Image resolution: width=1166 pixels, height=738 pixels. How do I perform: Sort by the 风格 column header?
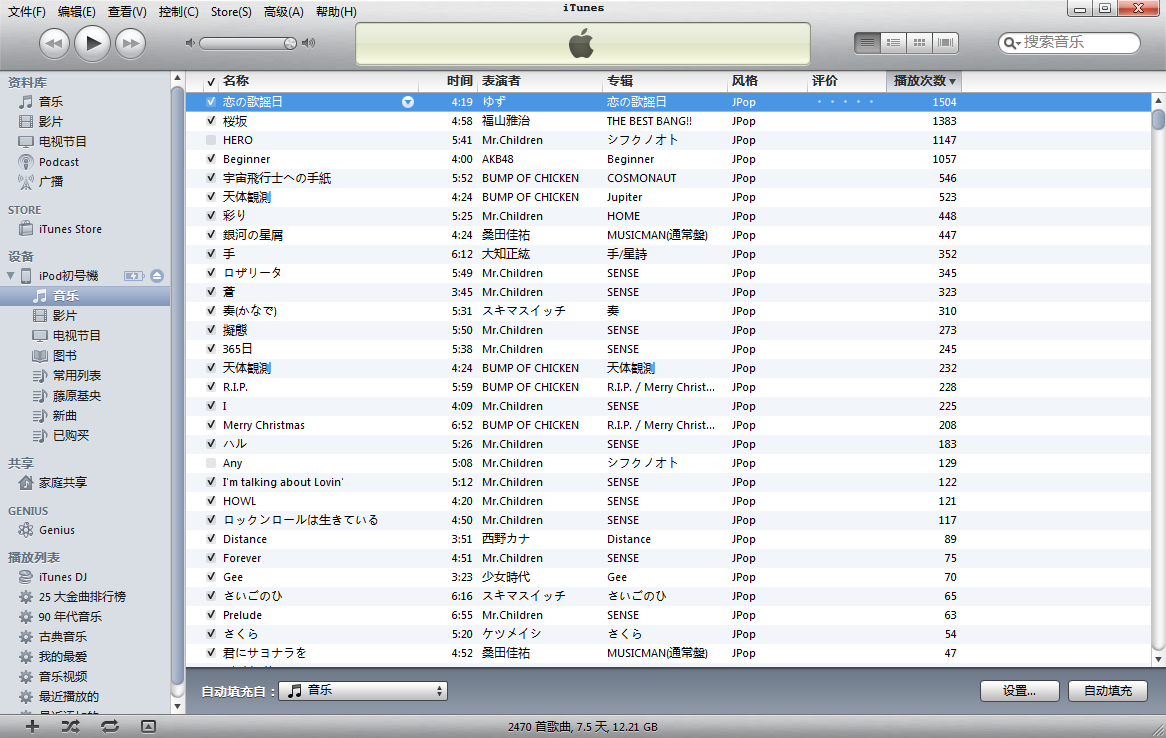pyautogui.click(x=767, y=81)
